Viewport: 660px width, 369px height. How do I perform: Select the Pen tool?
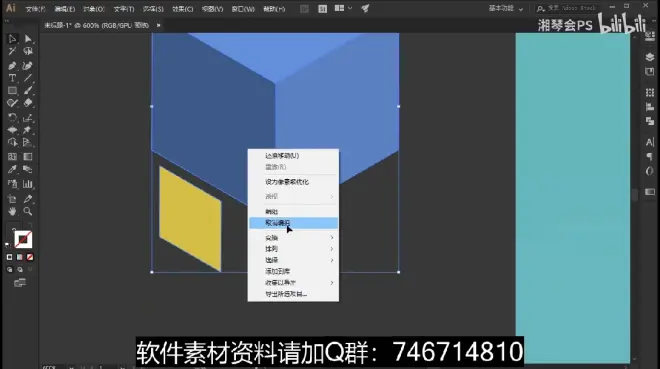point(12,66)
